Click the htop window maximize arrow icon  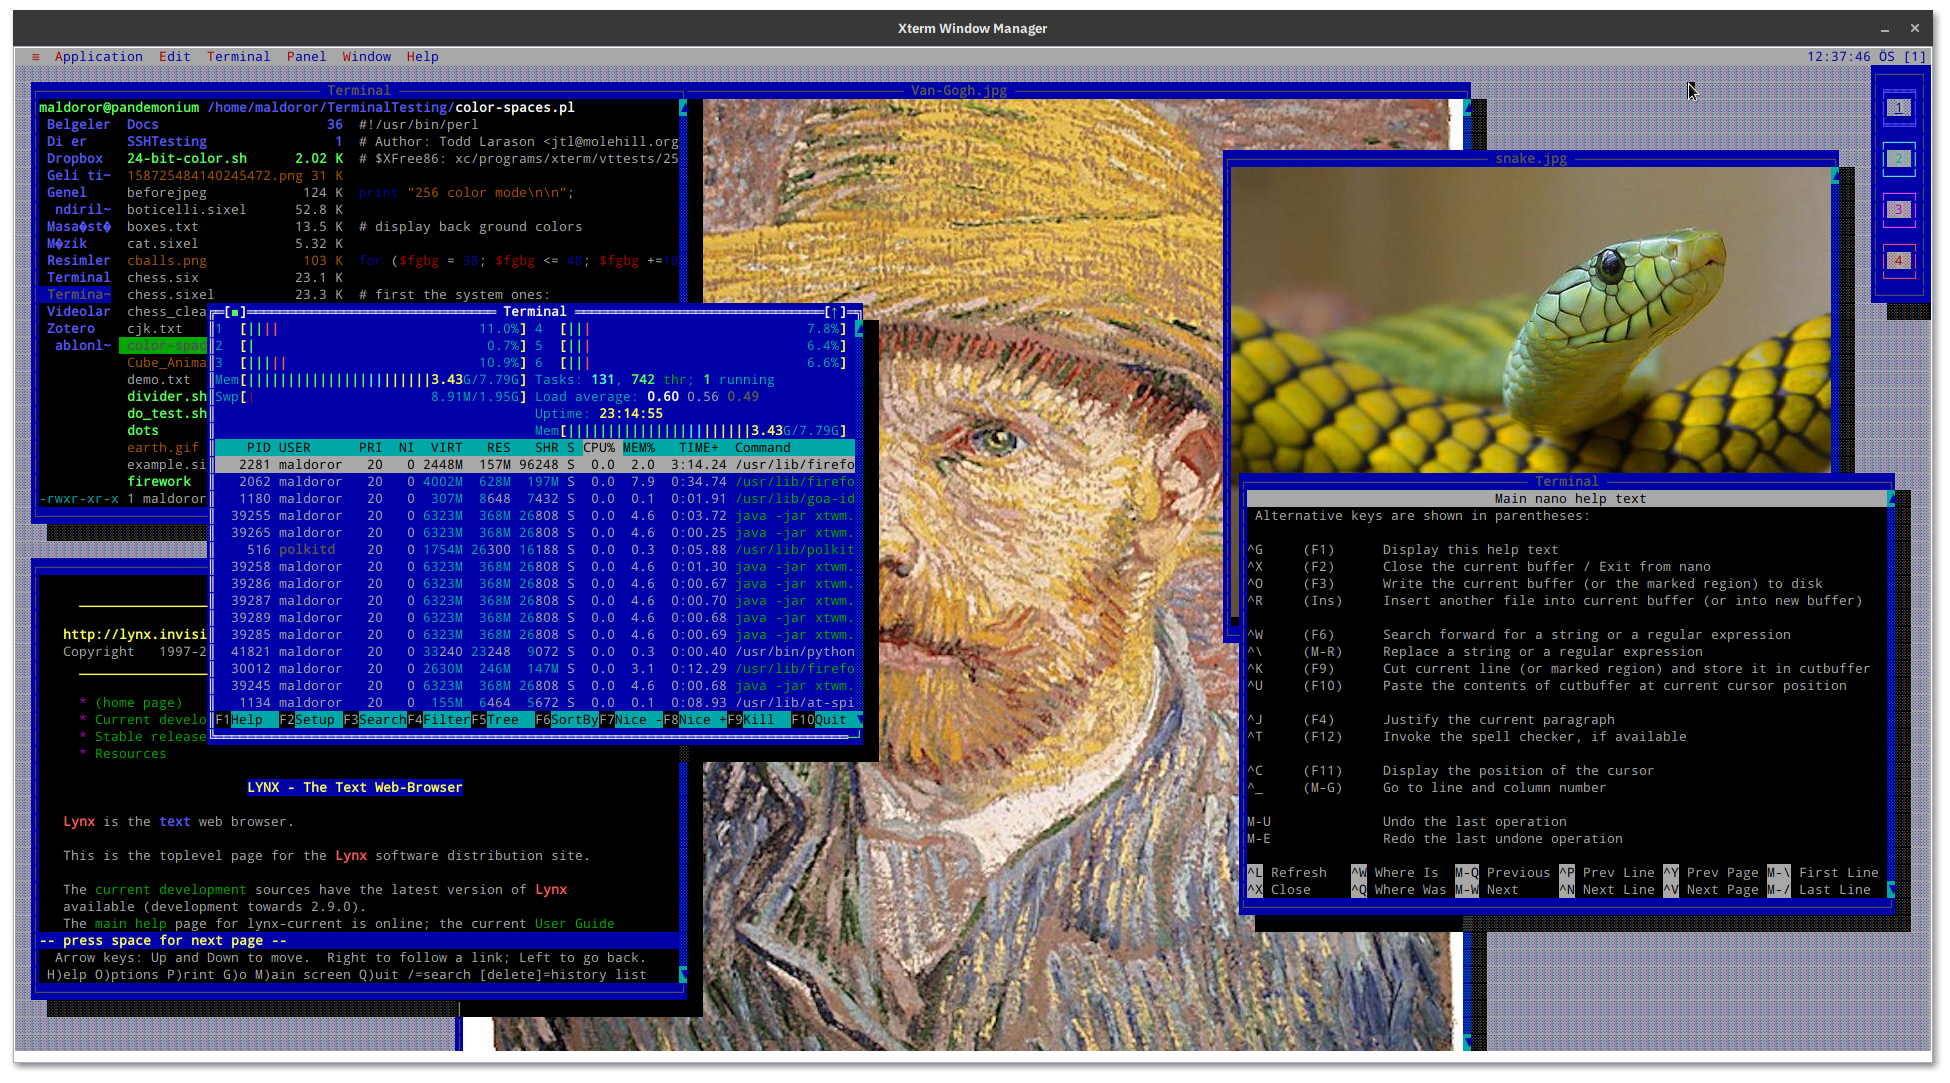coord(834,312)
